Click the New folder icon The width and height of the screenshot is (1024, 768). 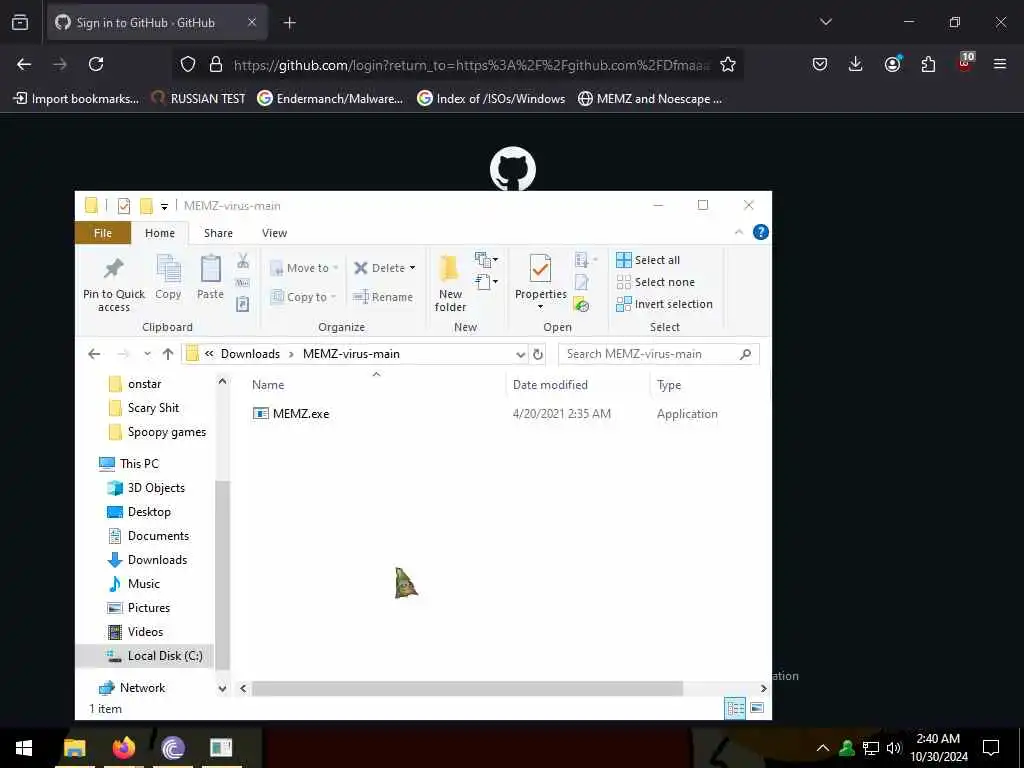[x=449, y=269]
